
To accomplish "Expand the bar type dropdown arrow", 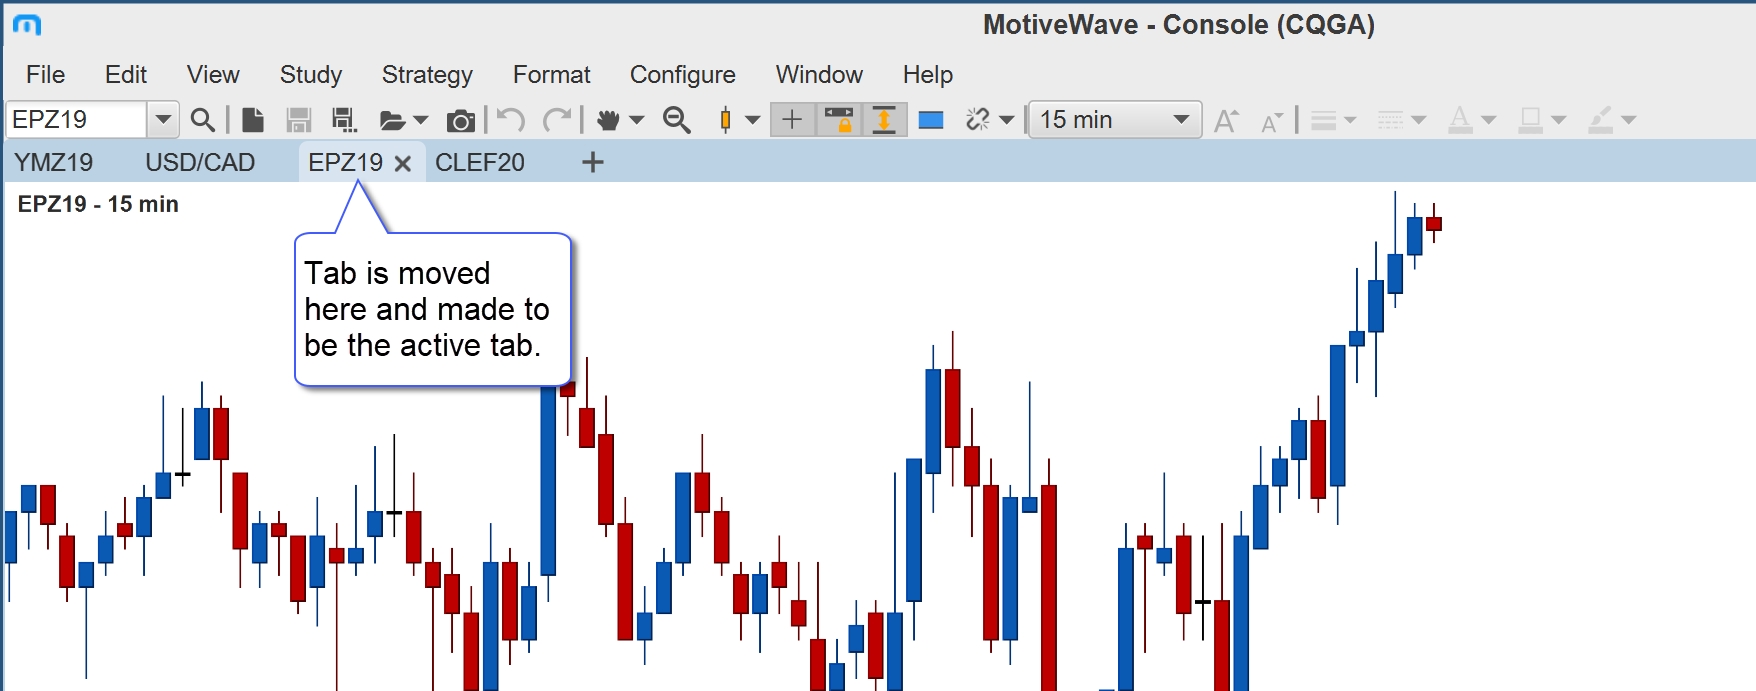I will coord(753,121).
